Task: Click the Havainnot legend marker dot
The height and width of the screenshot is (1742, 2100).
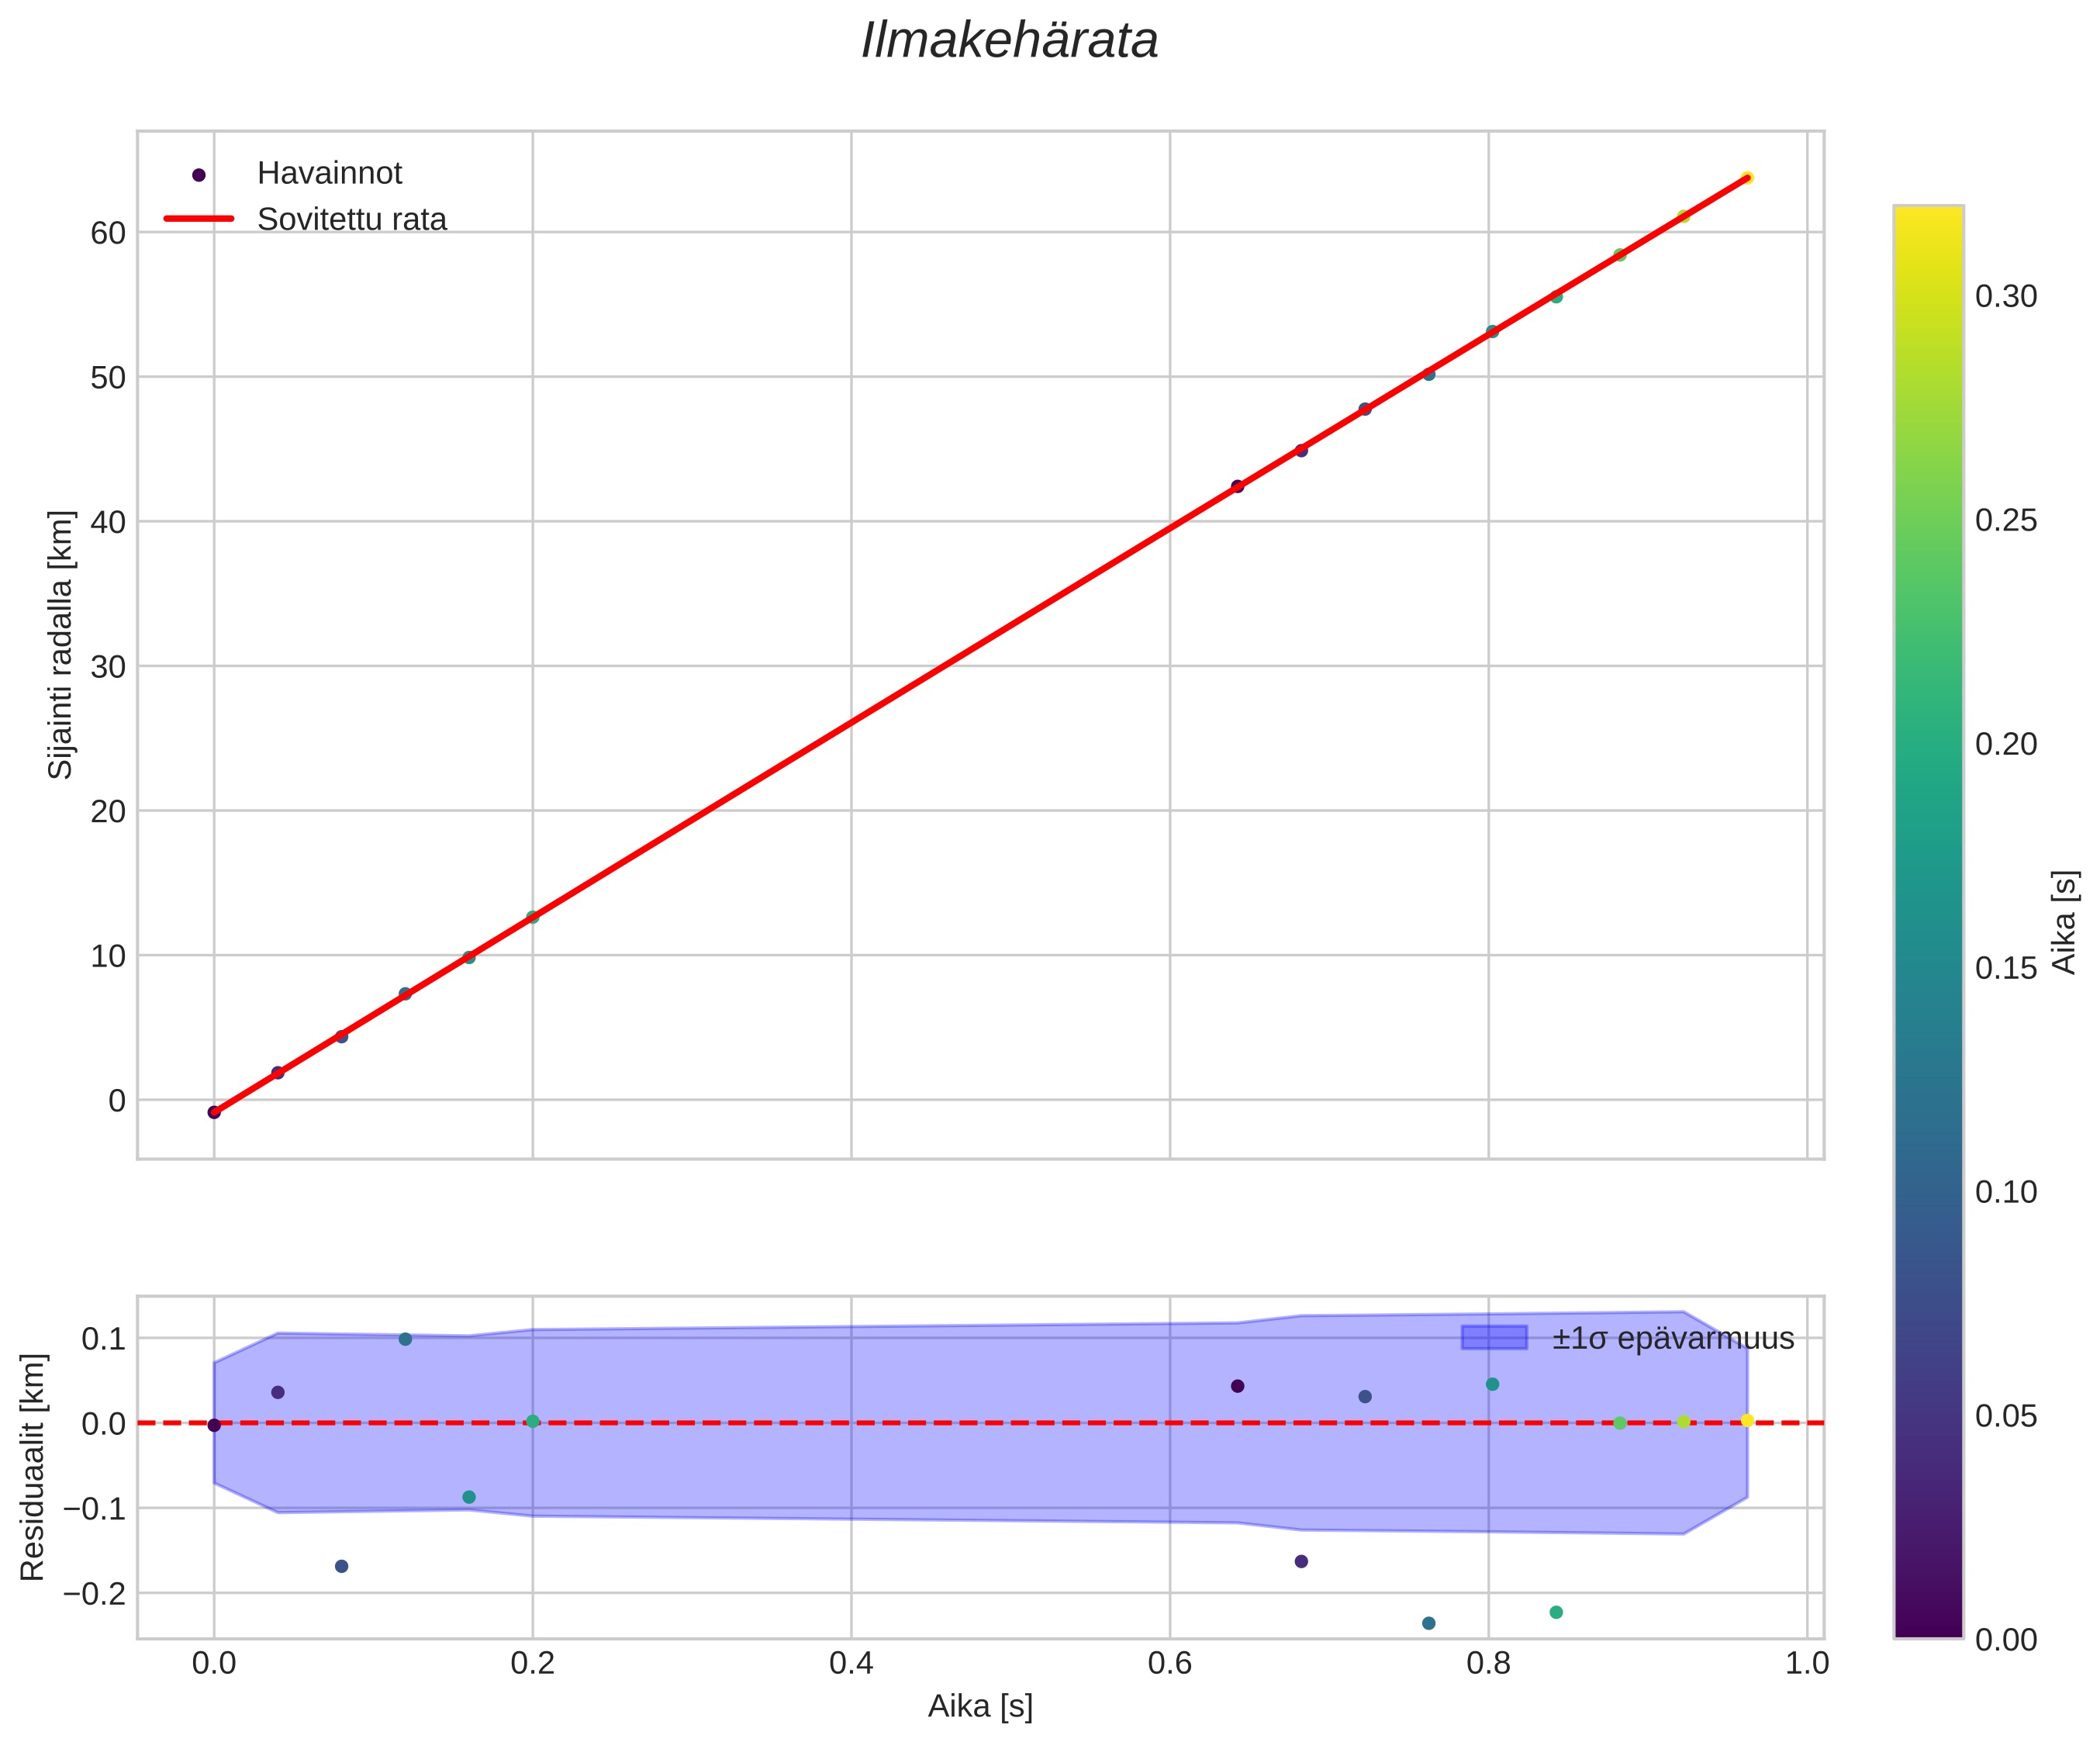Action: coord(199,175)
